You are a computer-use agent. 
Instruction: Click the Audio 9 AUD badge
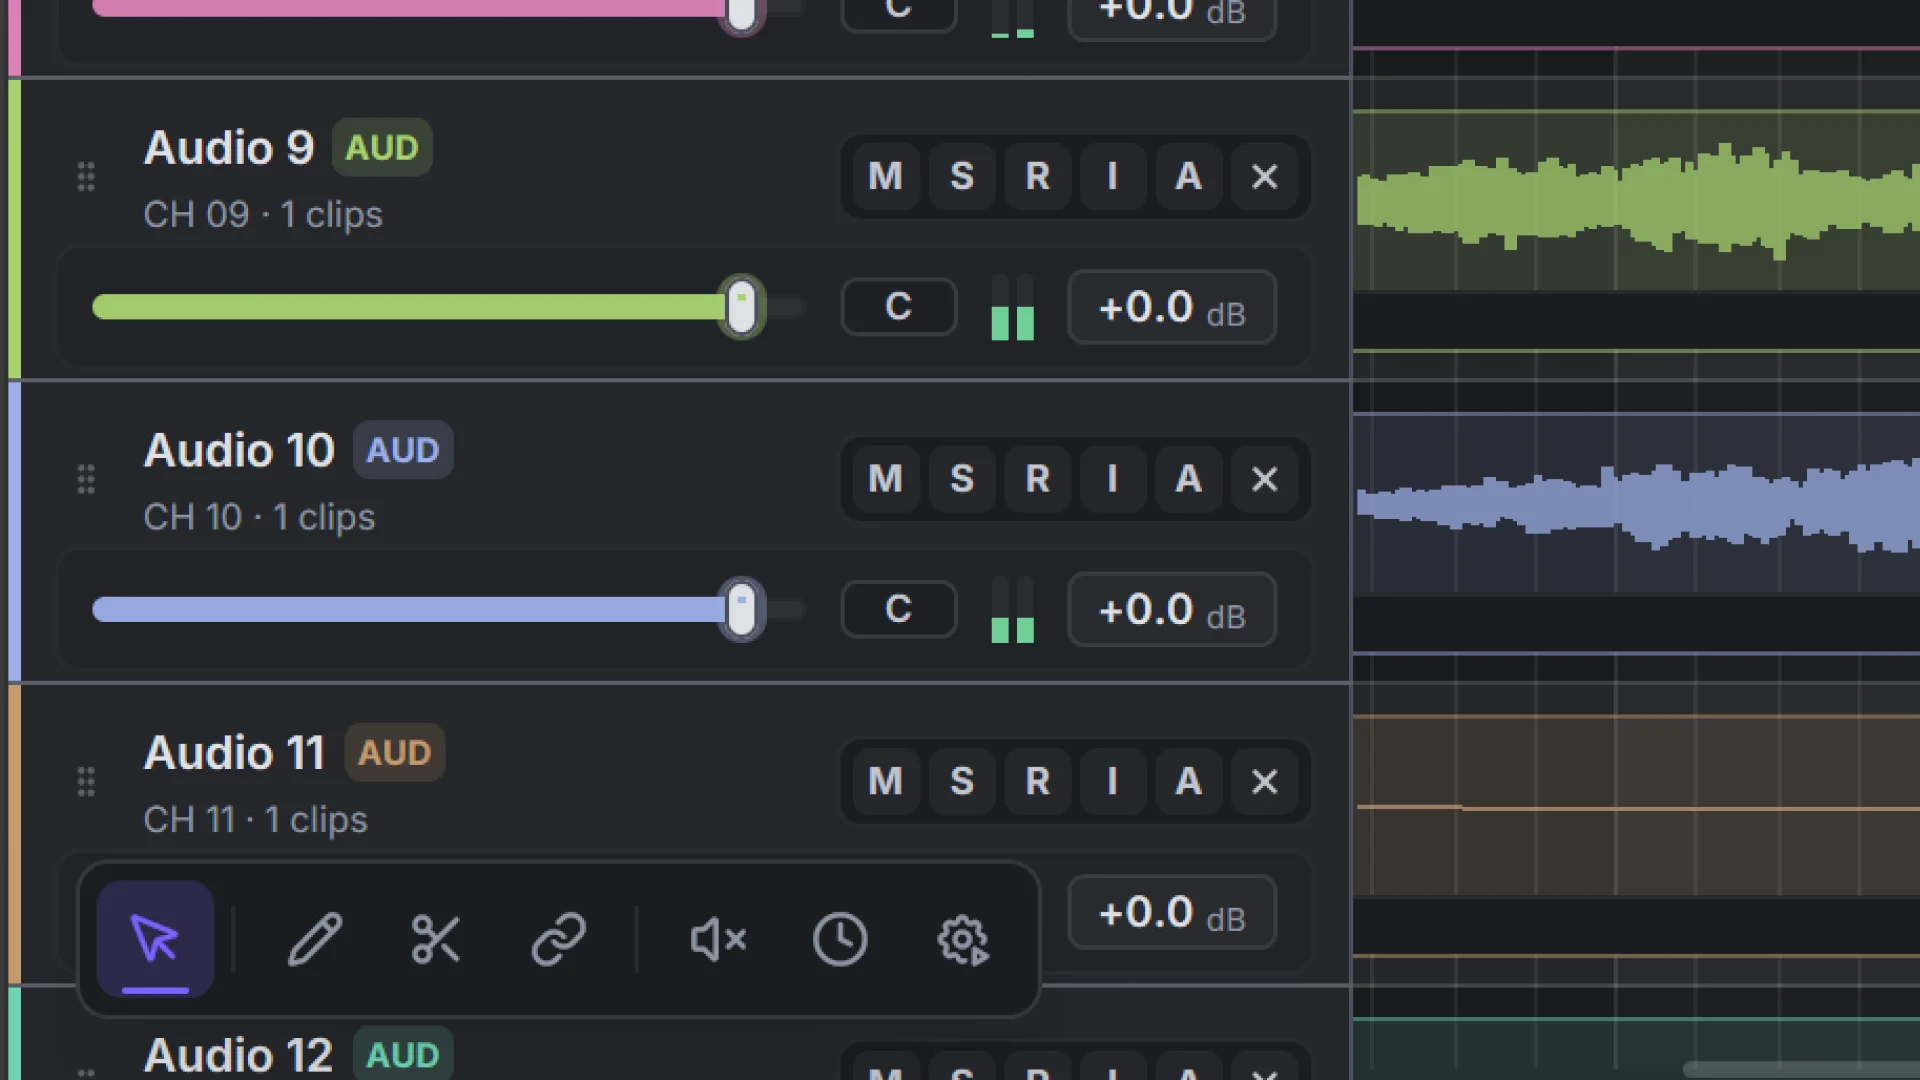point(382,148)
